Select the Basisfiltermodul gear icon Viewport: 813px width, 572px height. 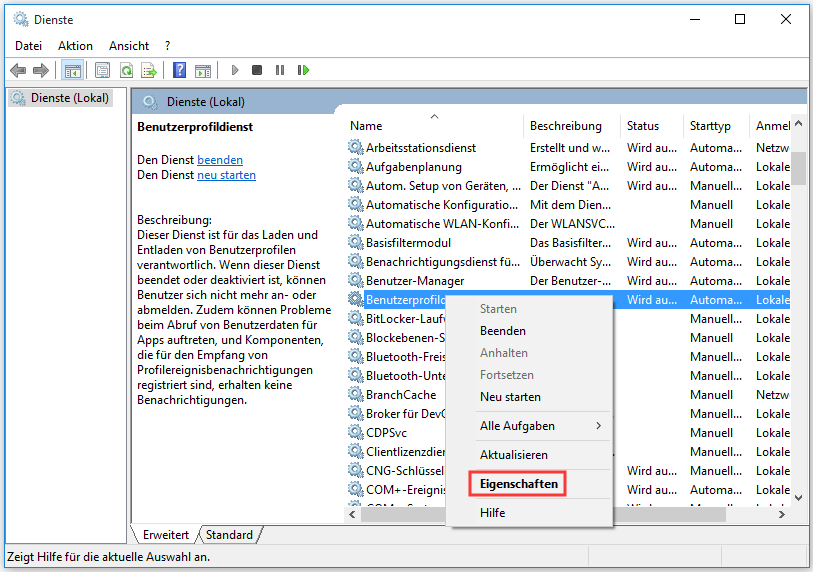point(355,242)
